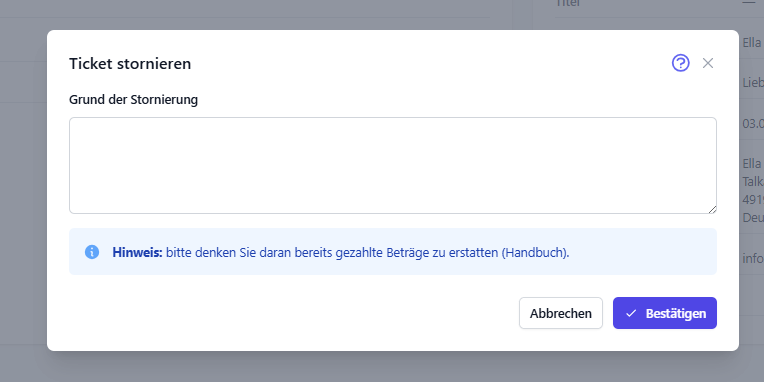Screen dimensions: 764x382
Task: Click the Abbrechen button
Action: coord(561,313)
